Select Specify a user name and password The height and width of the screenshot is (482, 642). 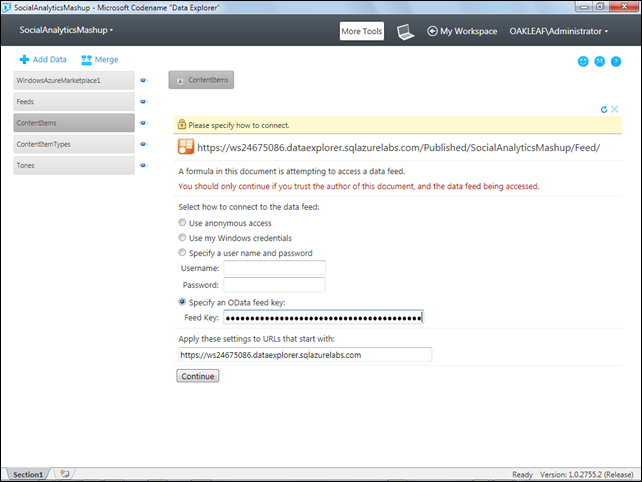pyautogui.click(x=182, y=253)
